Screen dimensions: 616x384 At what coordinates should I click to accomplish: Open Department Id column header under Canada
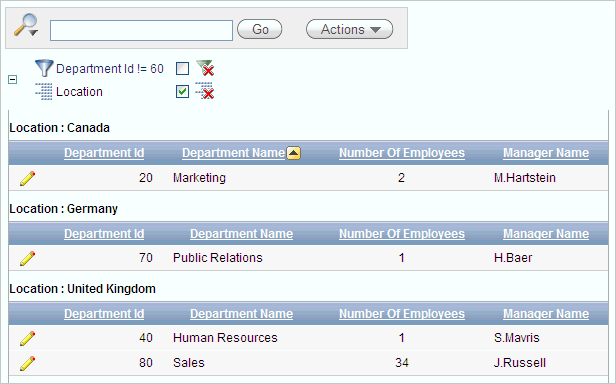(x=104, y=153)
